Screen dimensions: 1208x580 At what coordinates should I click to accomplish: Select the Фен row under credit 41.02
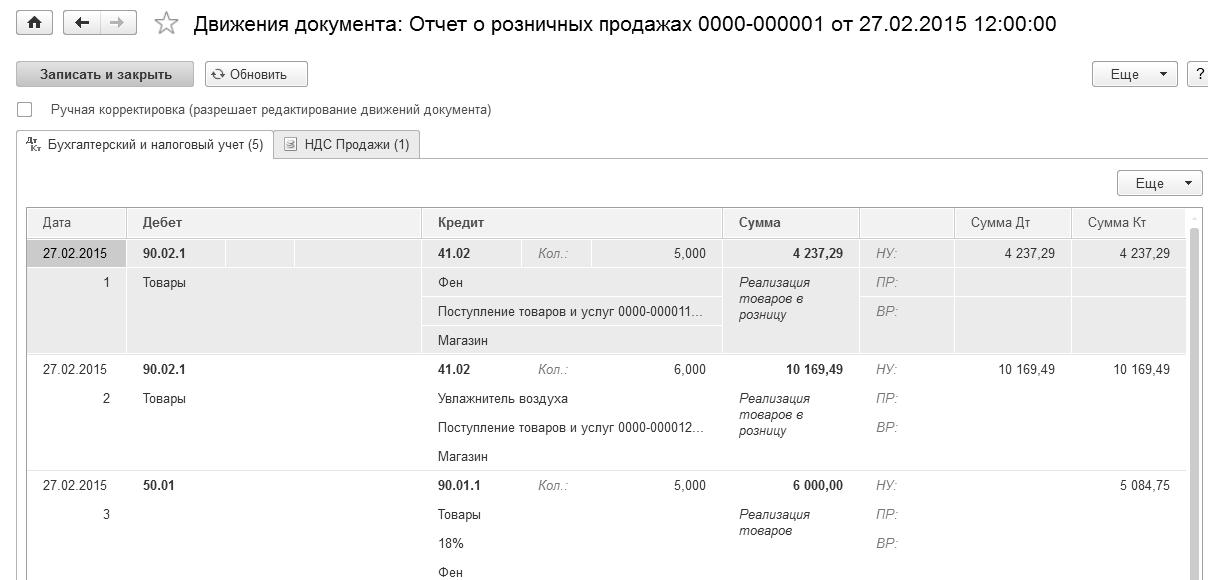tap(451, 283)
